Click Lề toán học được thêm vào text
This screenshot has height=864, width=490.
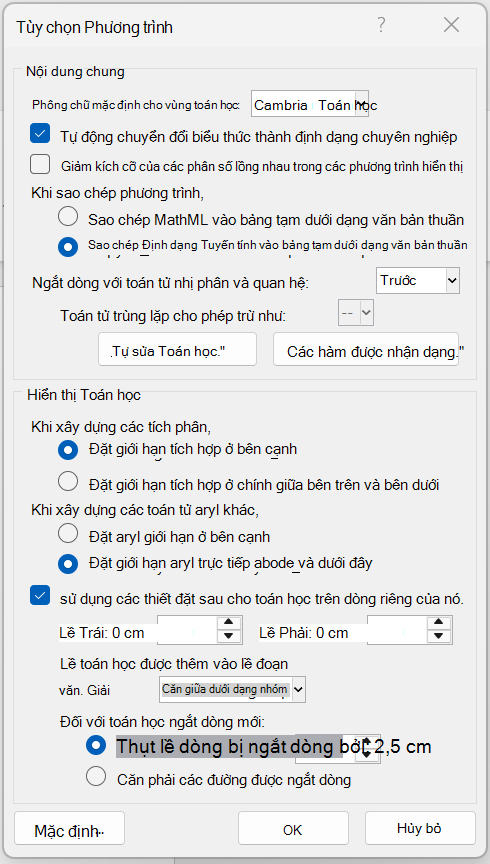[x=174, y=664]
